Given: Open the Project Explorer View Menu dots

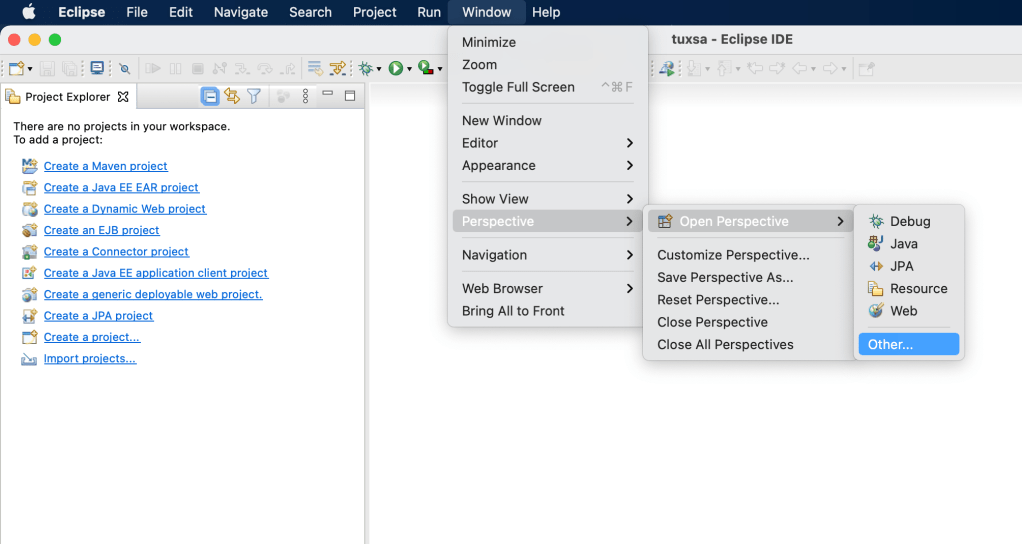Looking at the screenshot, I should (306, 96).
